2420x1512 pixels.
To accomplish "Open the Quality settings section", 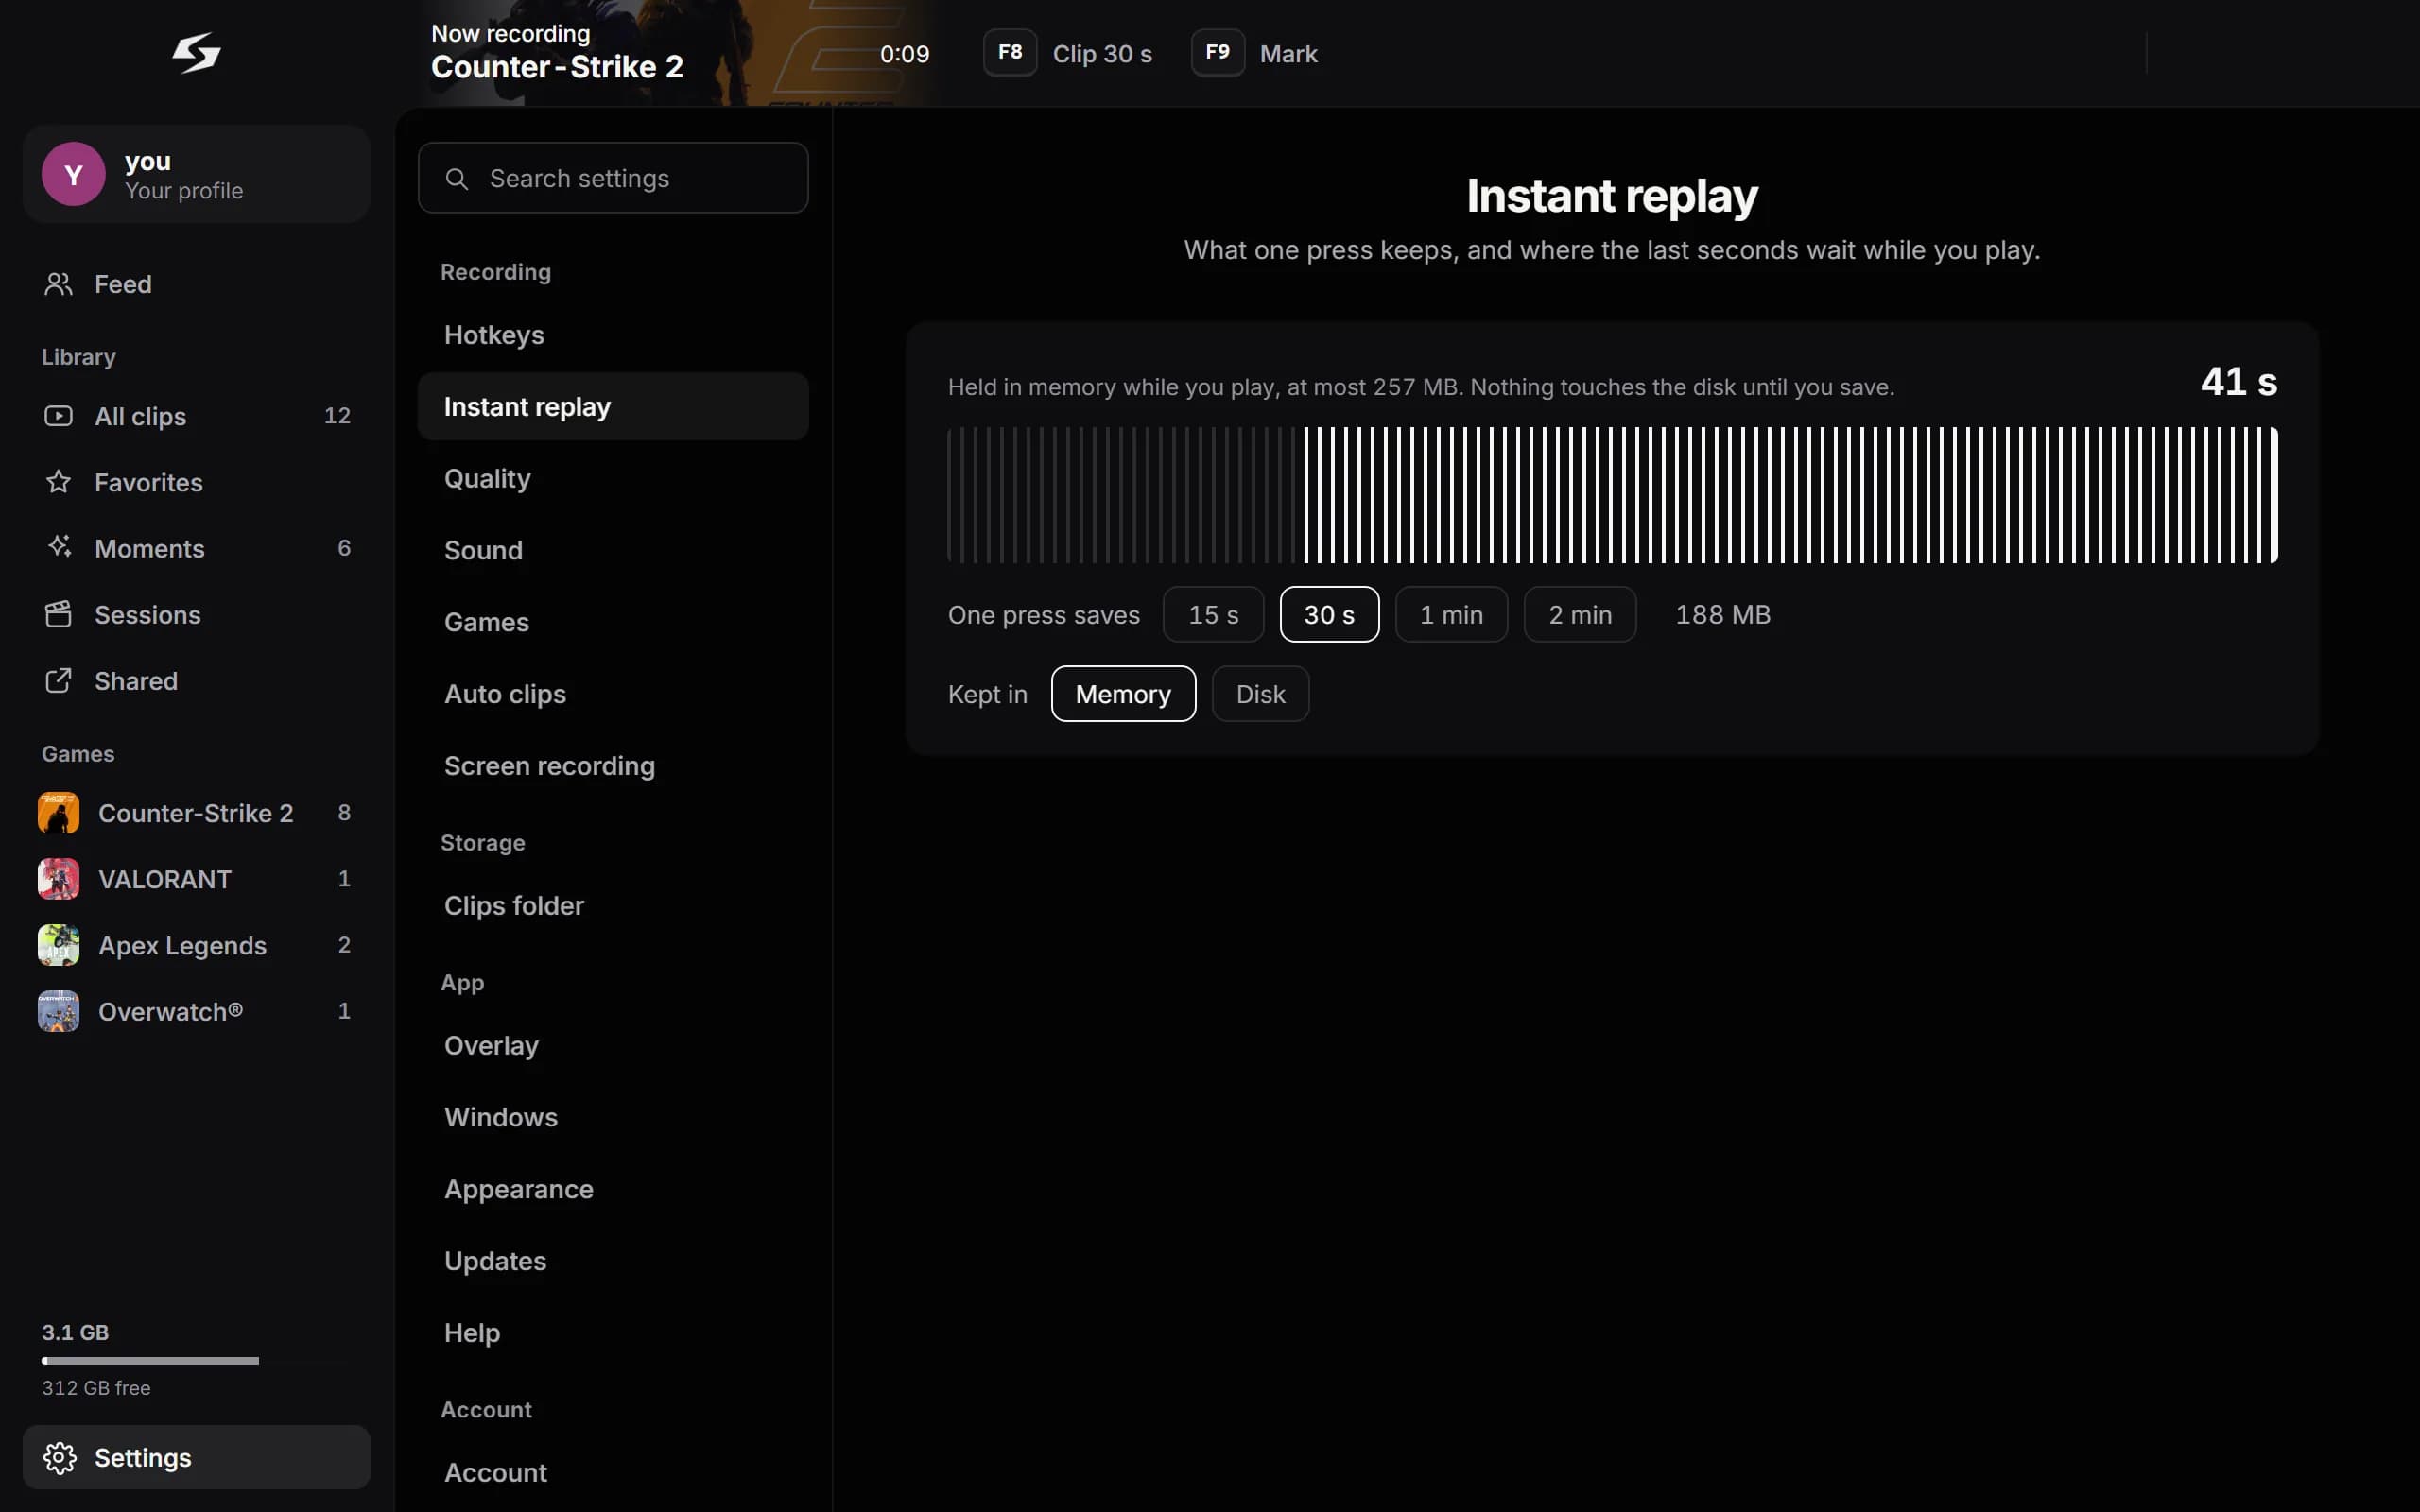I will (x=613, y=479).
